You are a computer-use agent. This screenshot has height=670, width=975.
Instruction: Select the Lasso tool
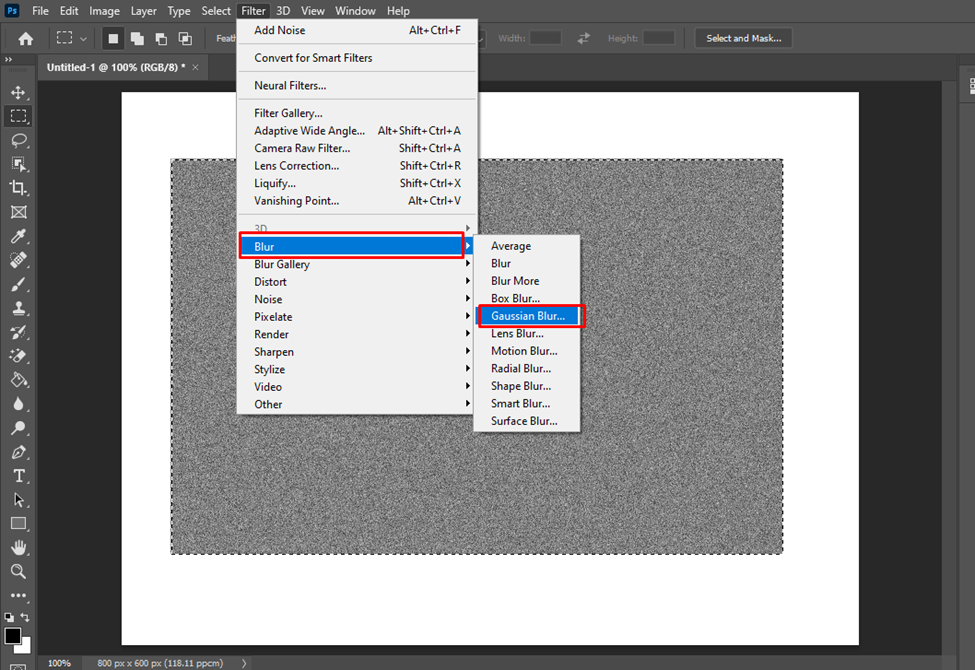pos(19,140)
